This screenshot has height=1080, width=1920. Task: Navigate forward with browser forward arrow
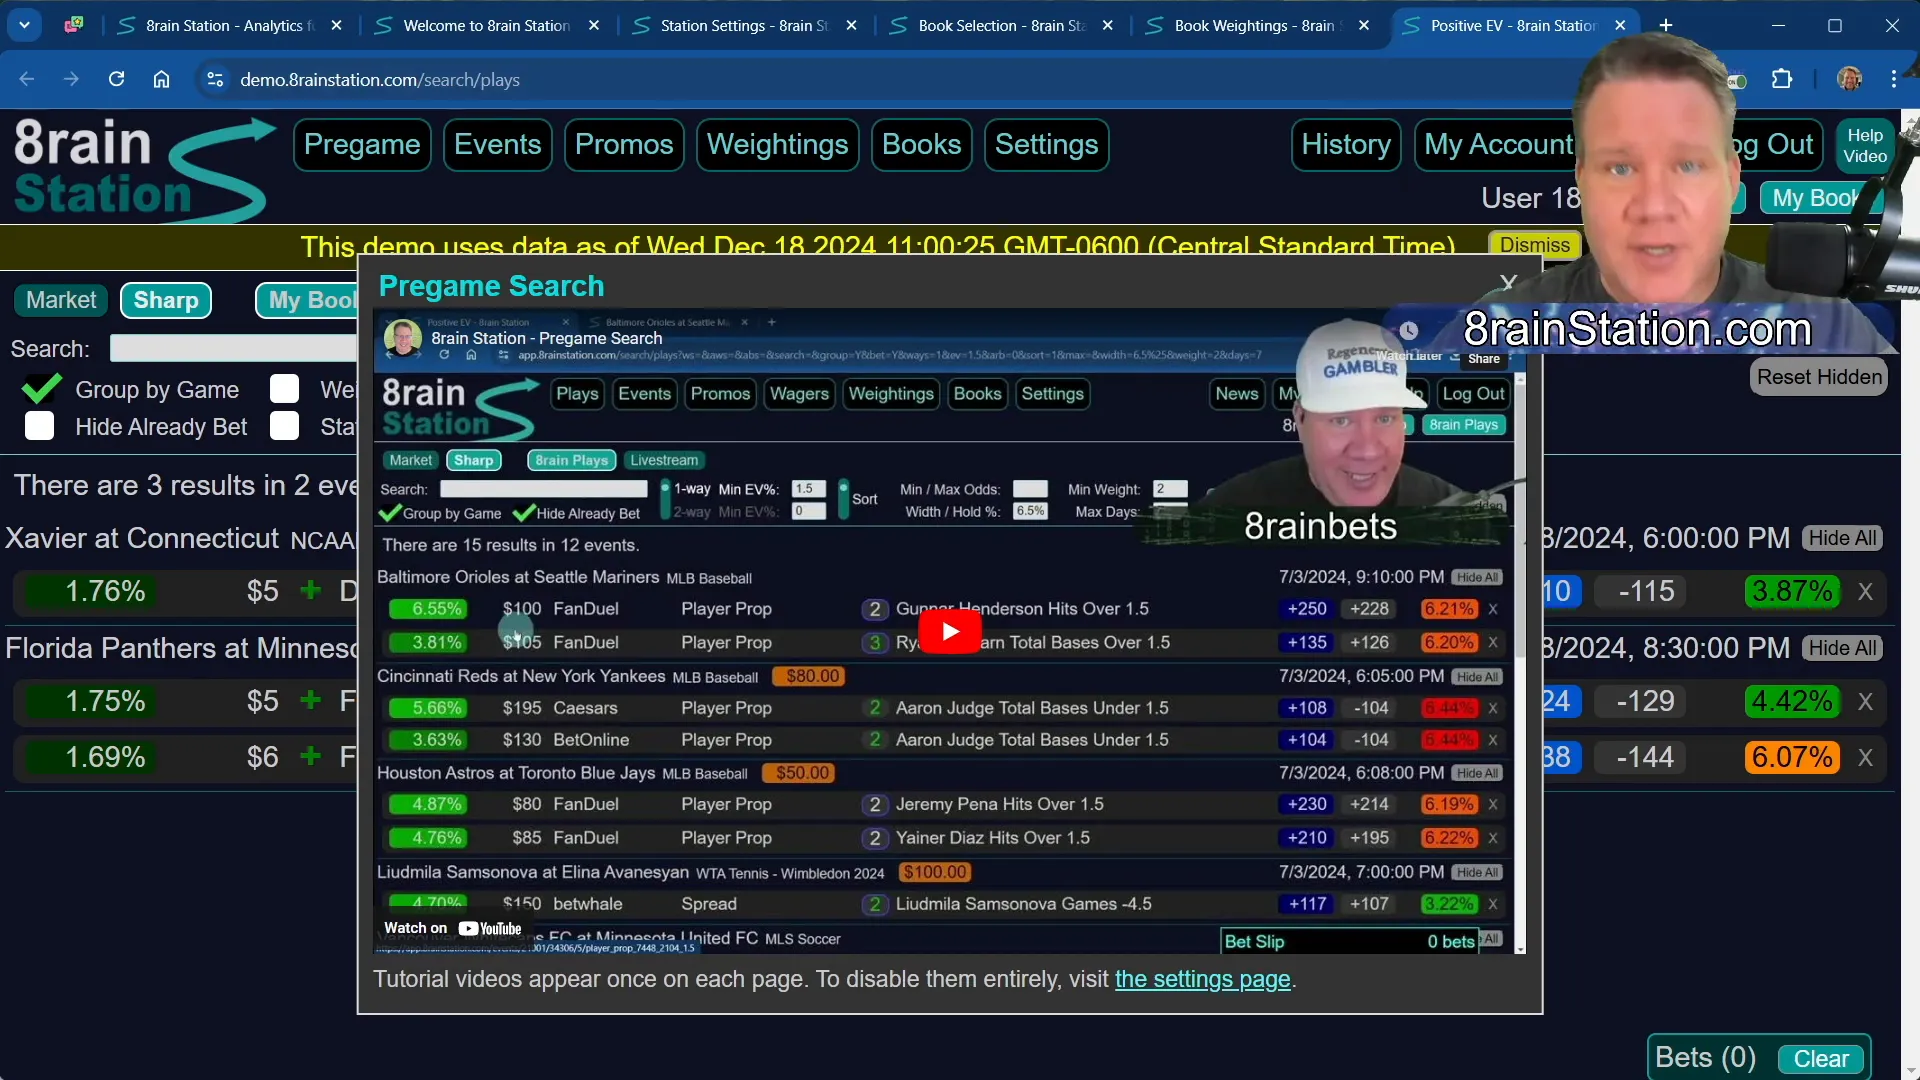click(x=71, y=79)
